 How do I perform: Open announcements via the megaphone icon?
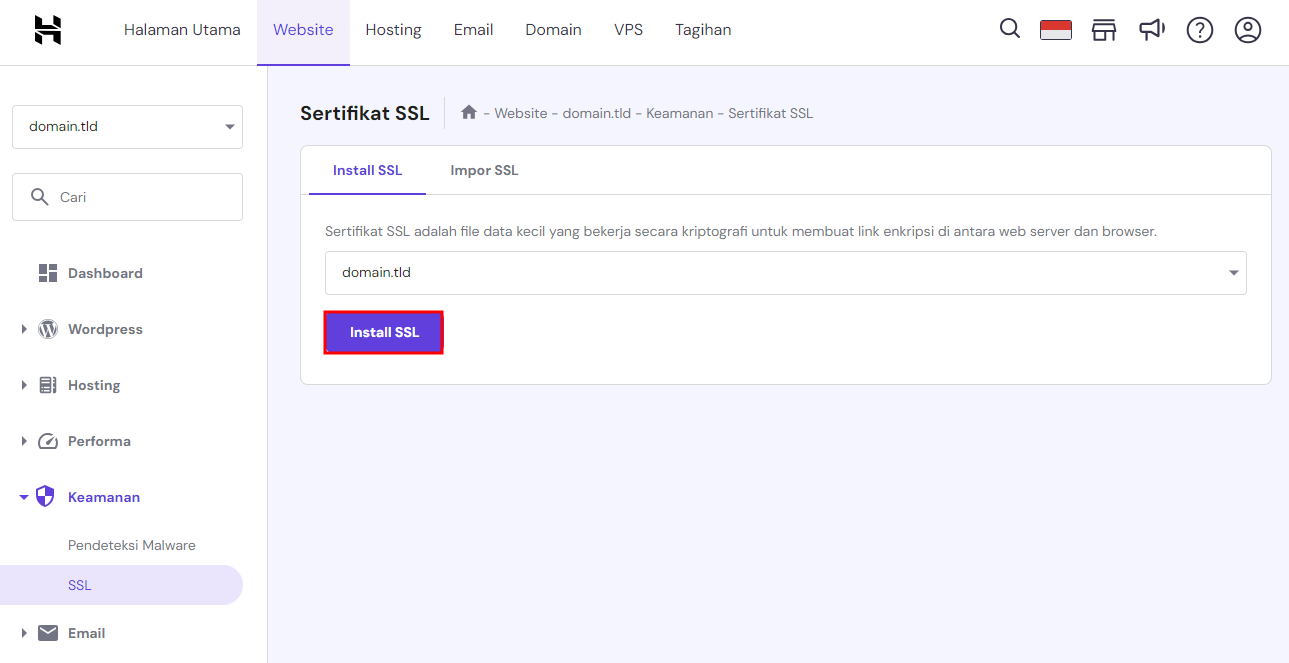click(x=1151, y=30)
